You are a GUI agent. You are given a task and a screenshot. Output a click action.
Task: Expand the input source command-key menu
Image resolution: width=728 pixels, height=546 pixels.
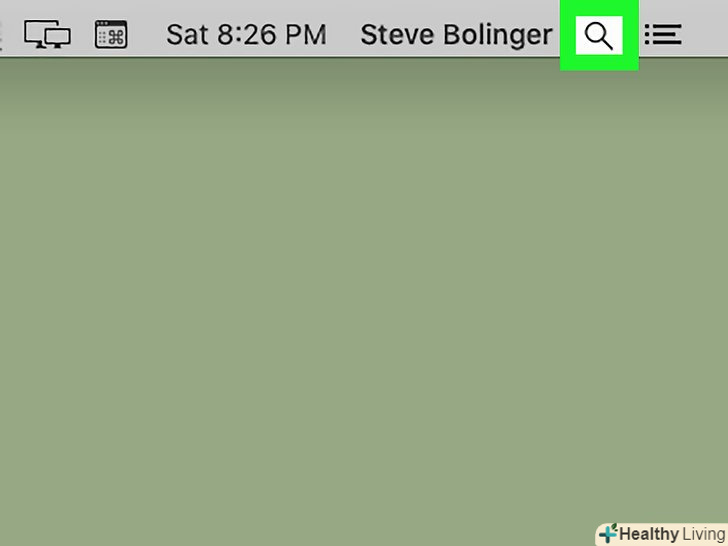[x=111, y=34]
